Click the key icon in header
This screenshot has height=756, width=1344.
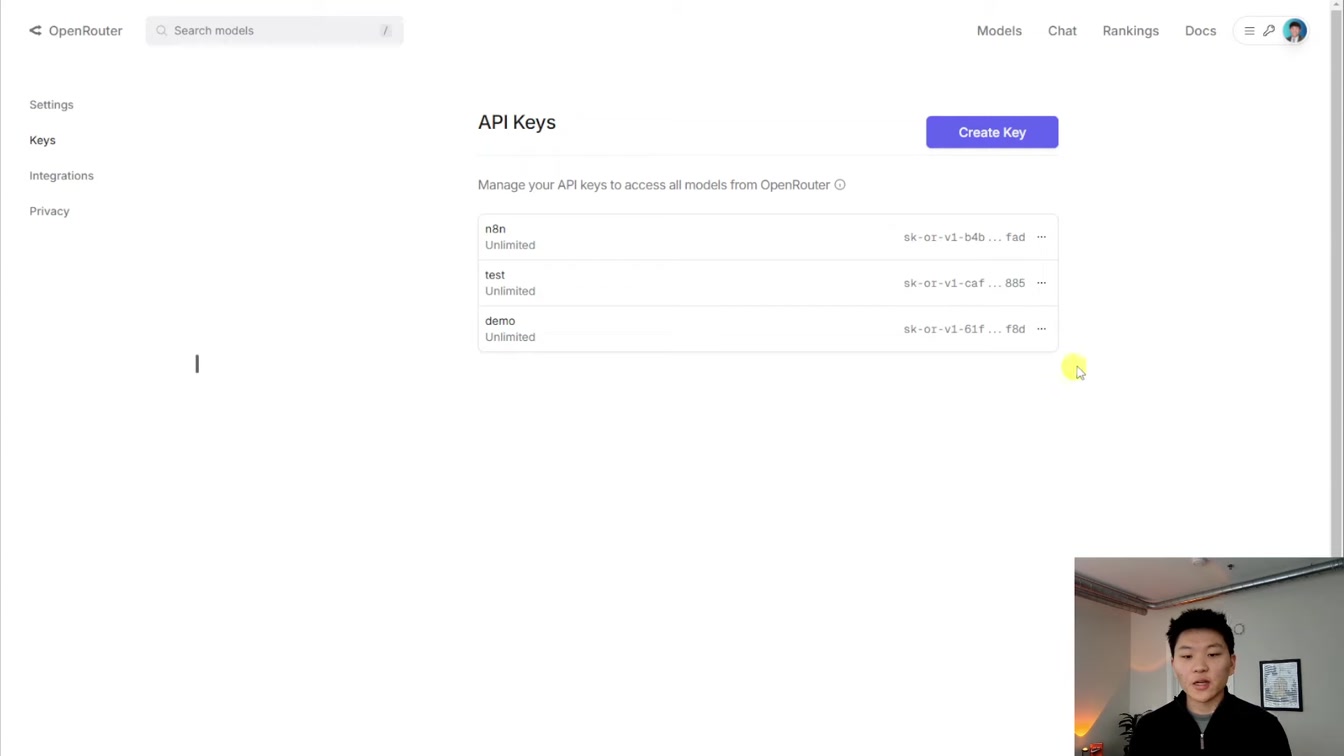[x=1269, y=31]
